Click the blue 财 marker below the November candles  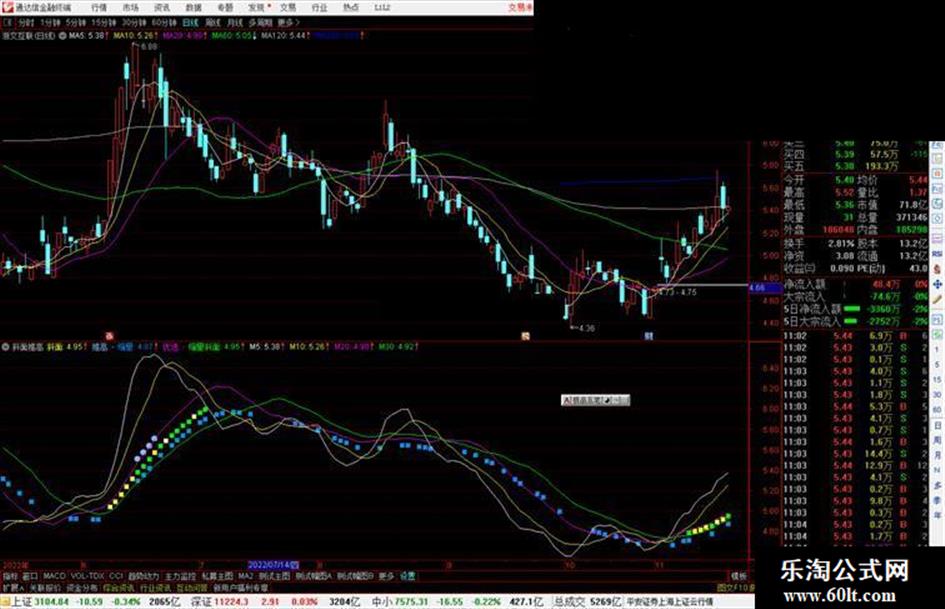point(649,336)
